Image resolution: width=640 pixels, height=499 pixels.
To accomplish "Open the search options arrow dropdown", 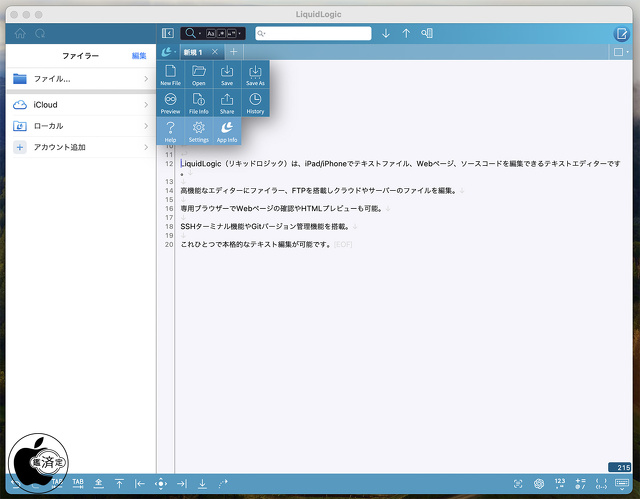I will click(x=240, y=33).
